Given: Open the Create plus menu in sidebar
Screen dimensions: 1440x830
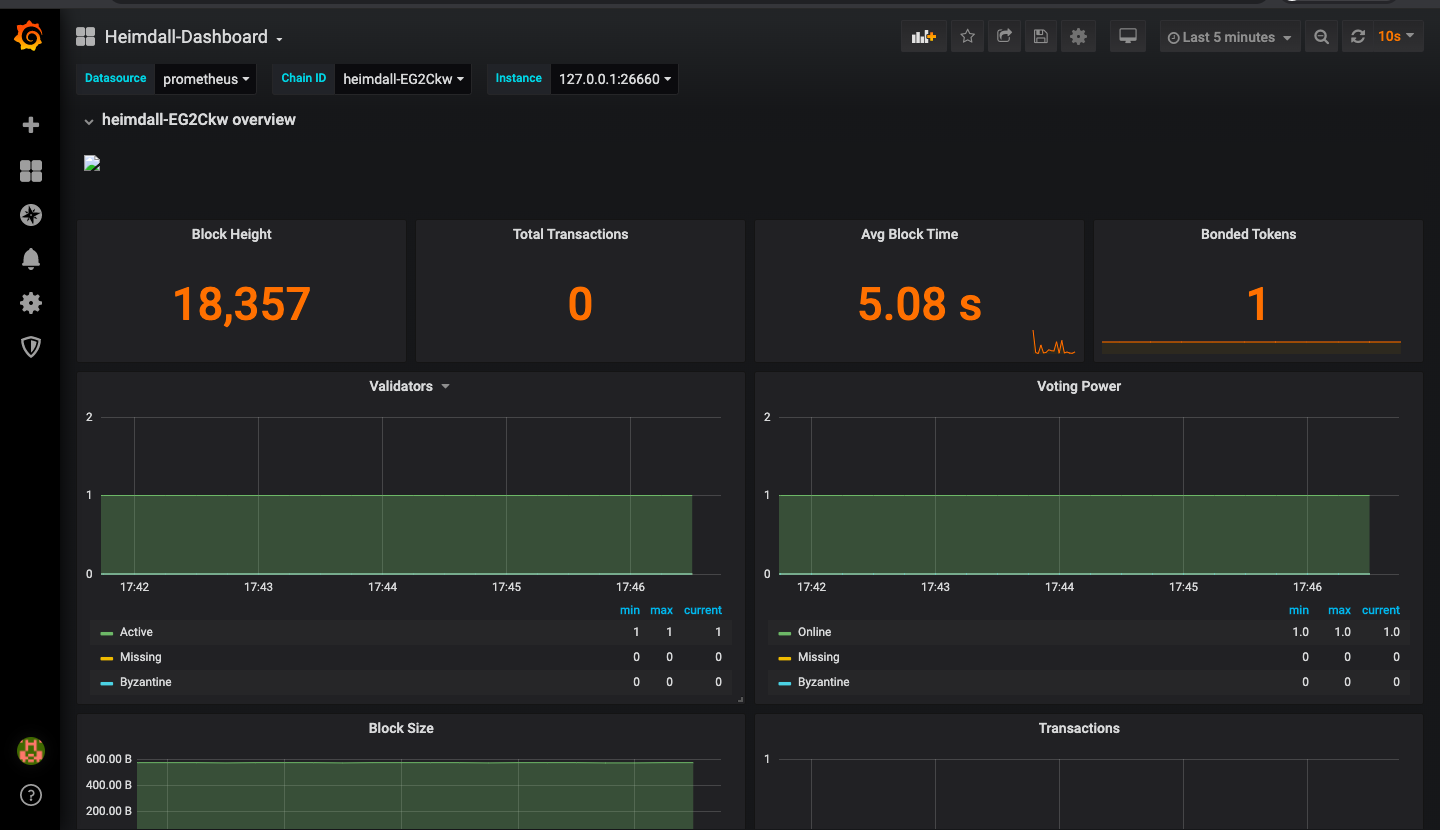Looking at the screenshot, I should 31,125.
